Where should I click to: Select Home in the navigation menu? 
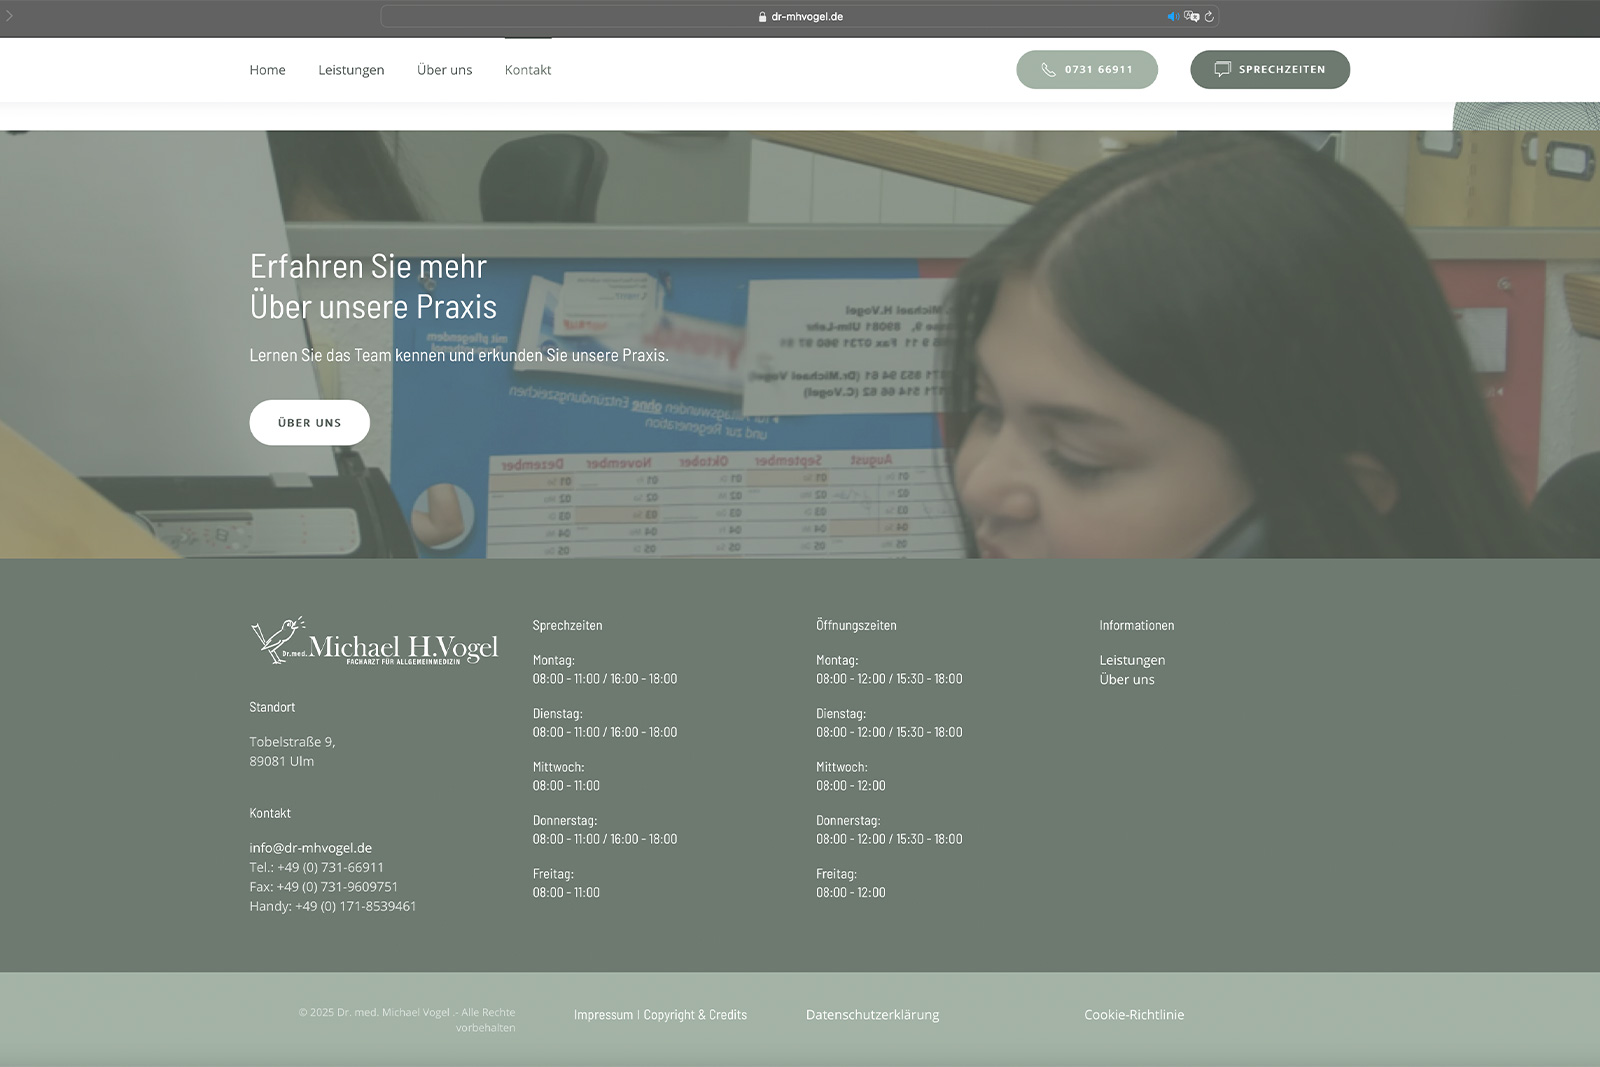tap(267, 70)
